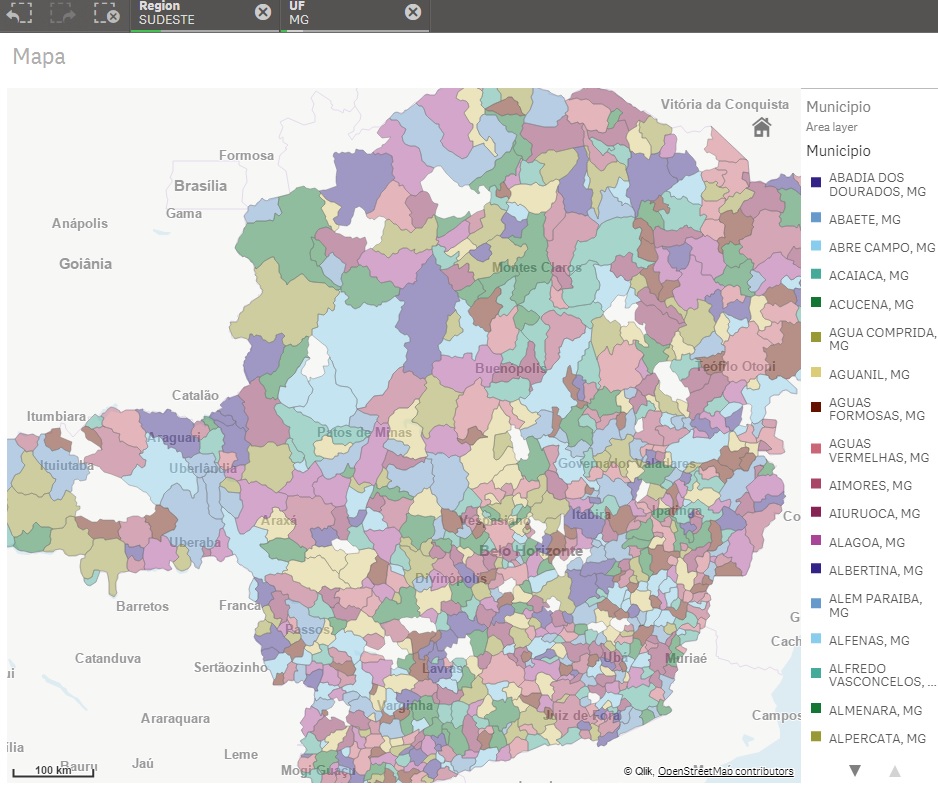Viewport: 938px width, 790px height.
Task: Click ABADIA DOS DOURADOS color swatch
Action: [x=816, y=182]
